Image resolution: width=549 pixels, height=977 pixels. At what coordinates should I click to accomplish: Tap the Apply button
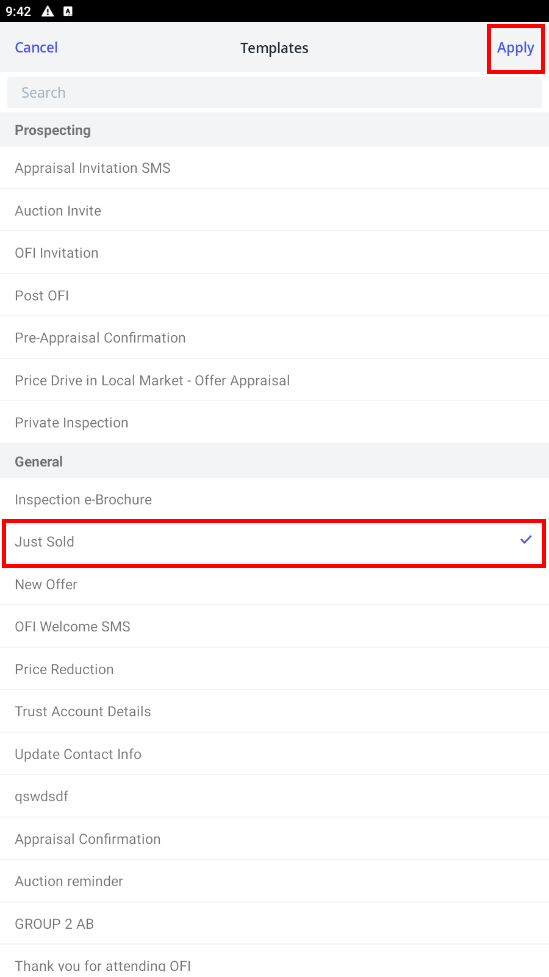pos(515,48)
